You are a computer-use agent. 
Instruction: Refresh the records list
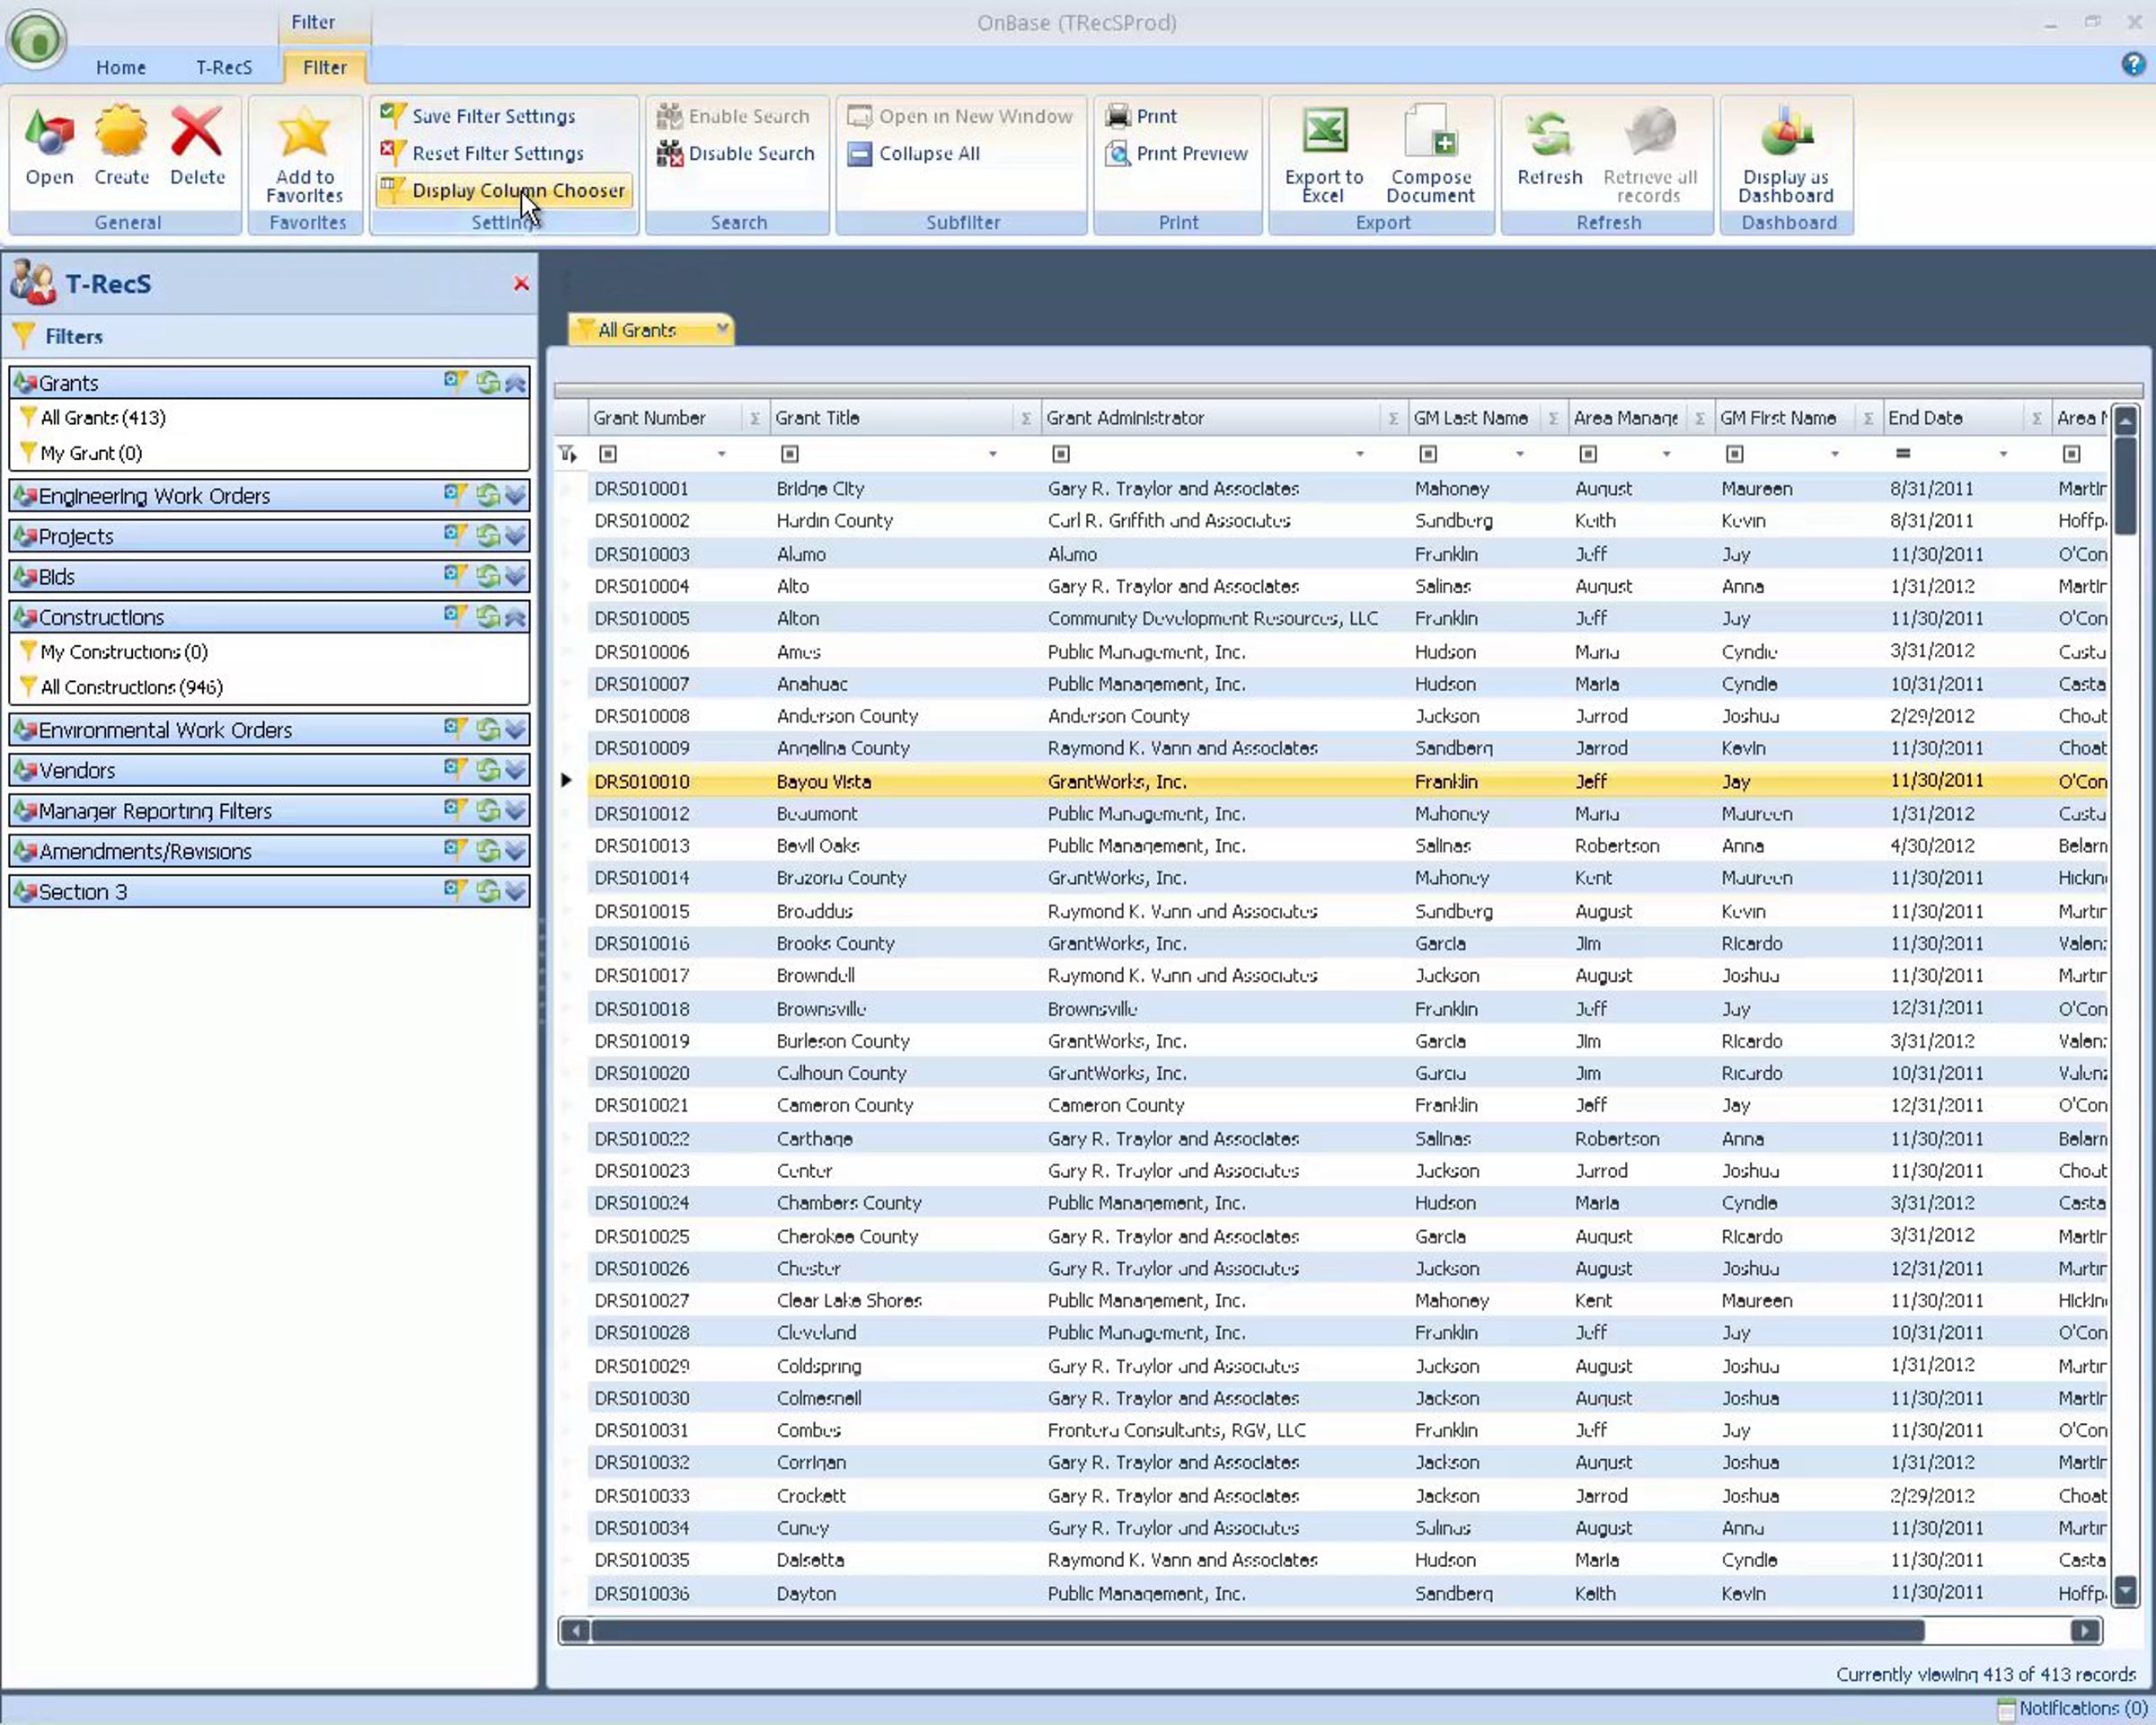[x=1549, y=147]
